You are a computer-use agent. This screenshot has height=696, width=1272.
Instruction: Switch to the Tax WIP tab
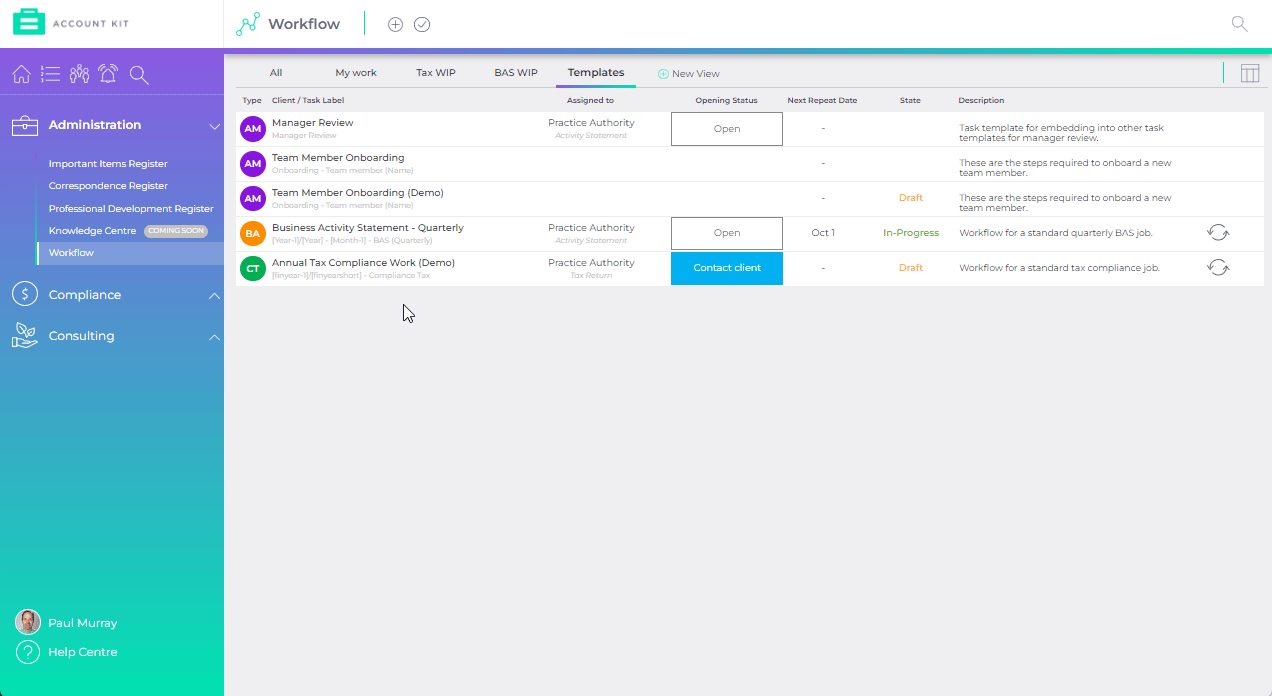[x=436, y=73]
